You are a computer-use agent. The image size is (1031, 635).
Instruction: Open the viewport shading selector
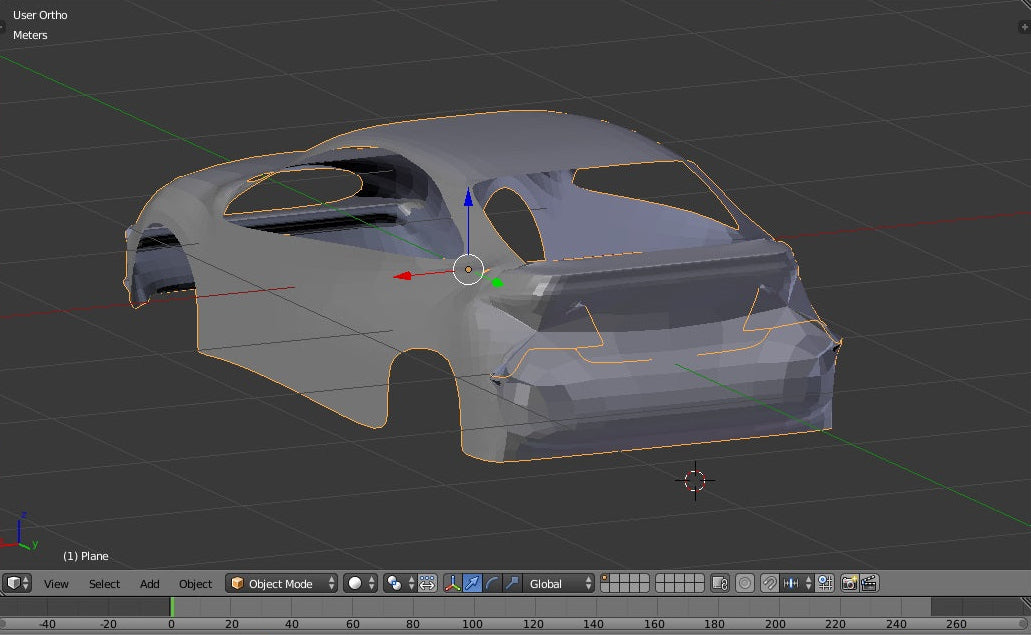coord(360,583)
